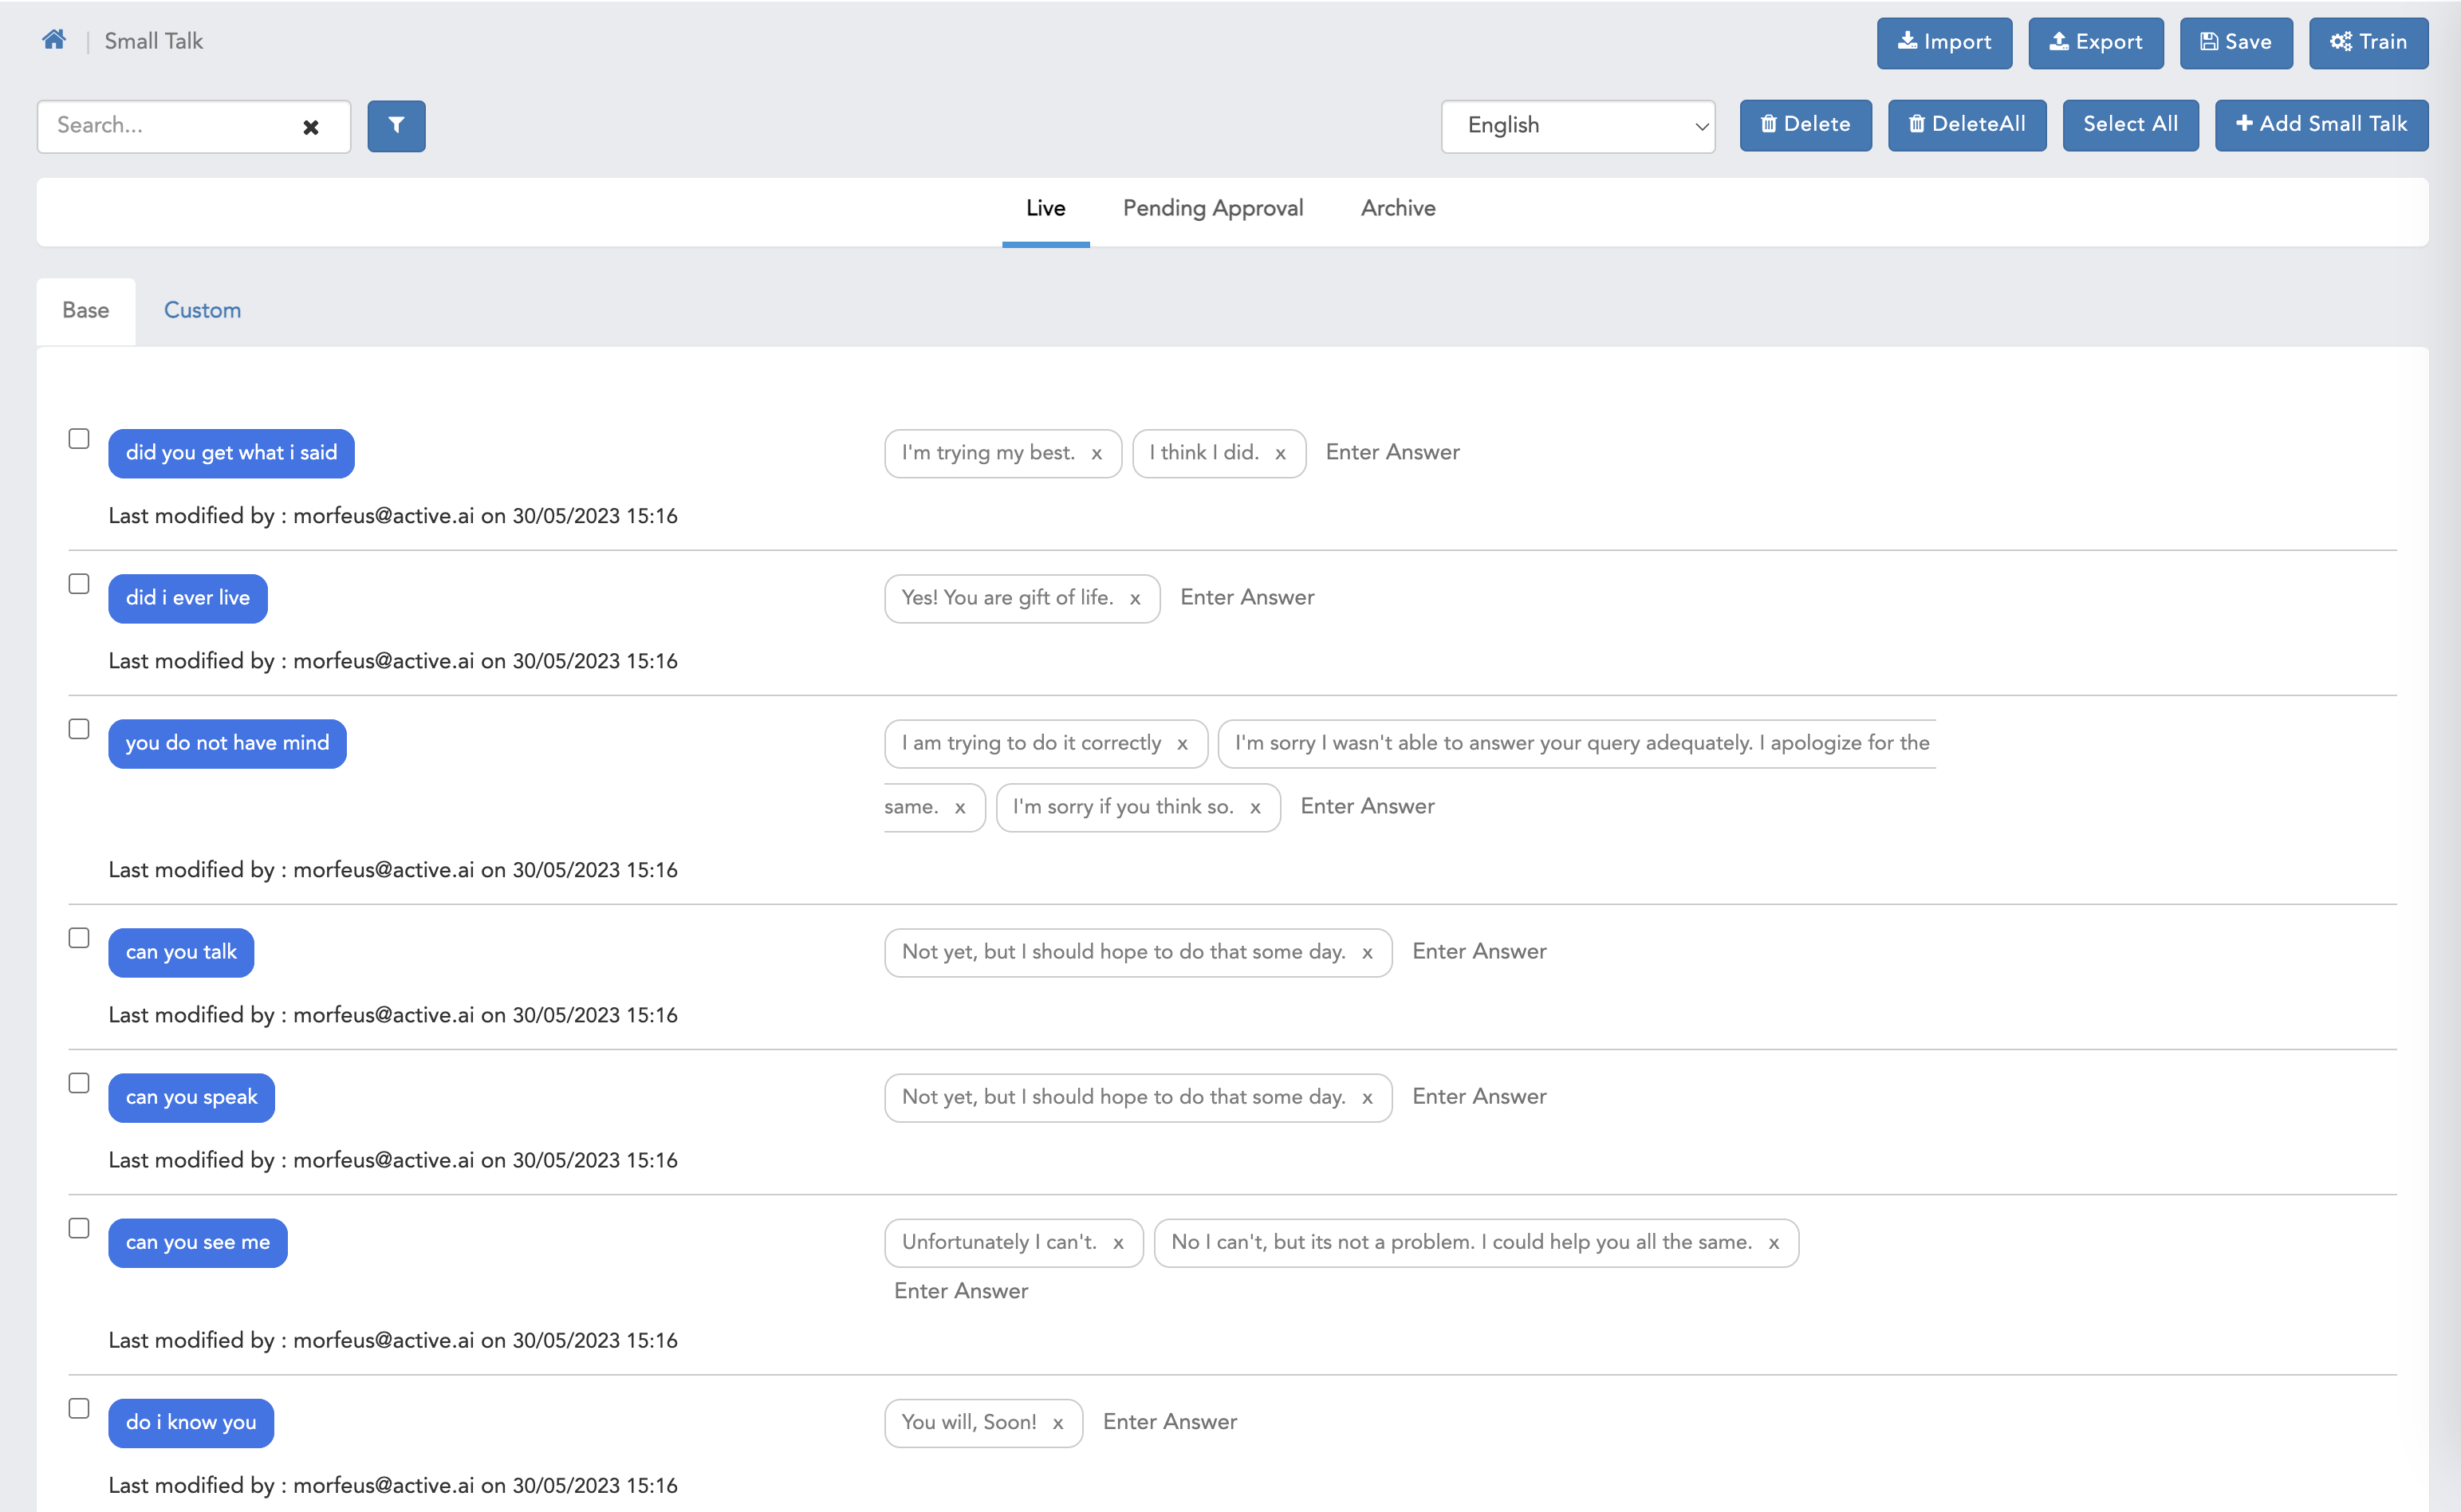Select the Custom tab

coord(202,311)
